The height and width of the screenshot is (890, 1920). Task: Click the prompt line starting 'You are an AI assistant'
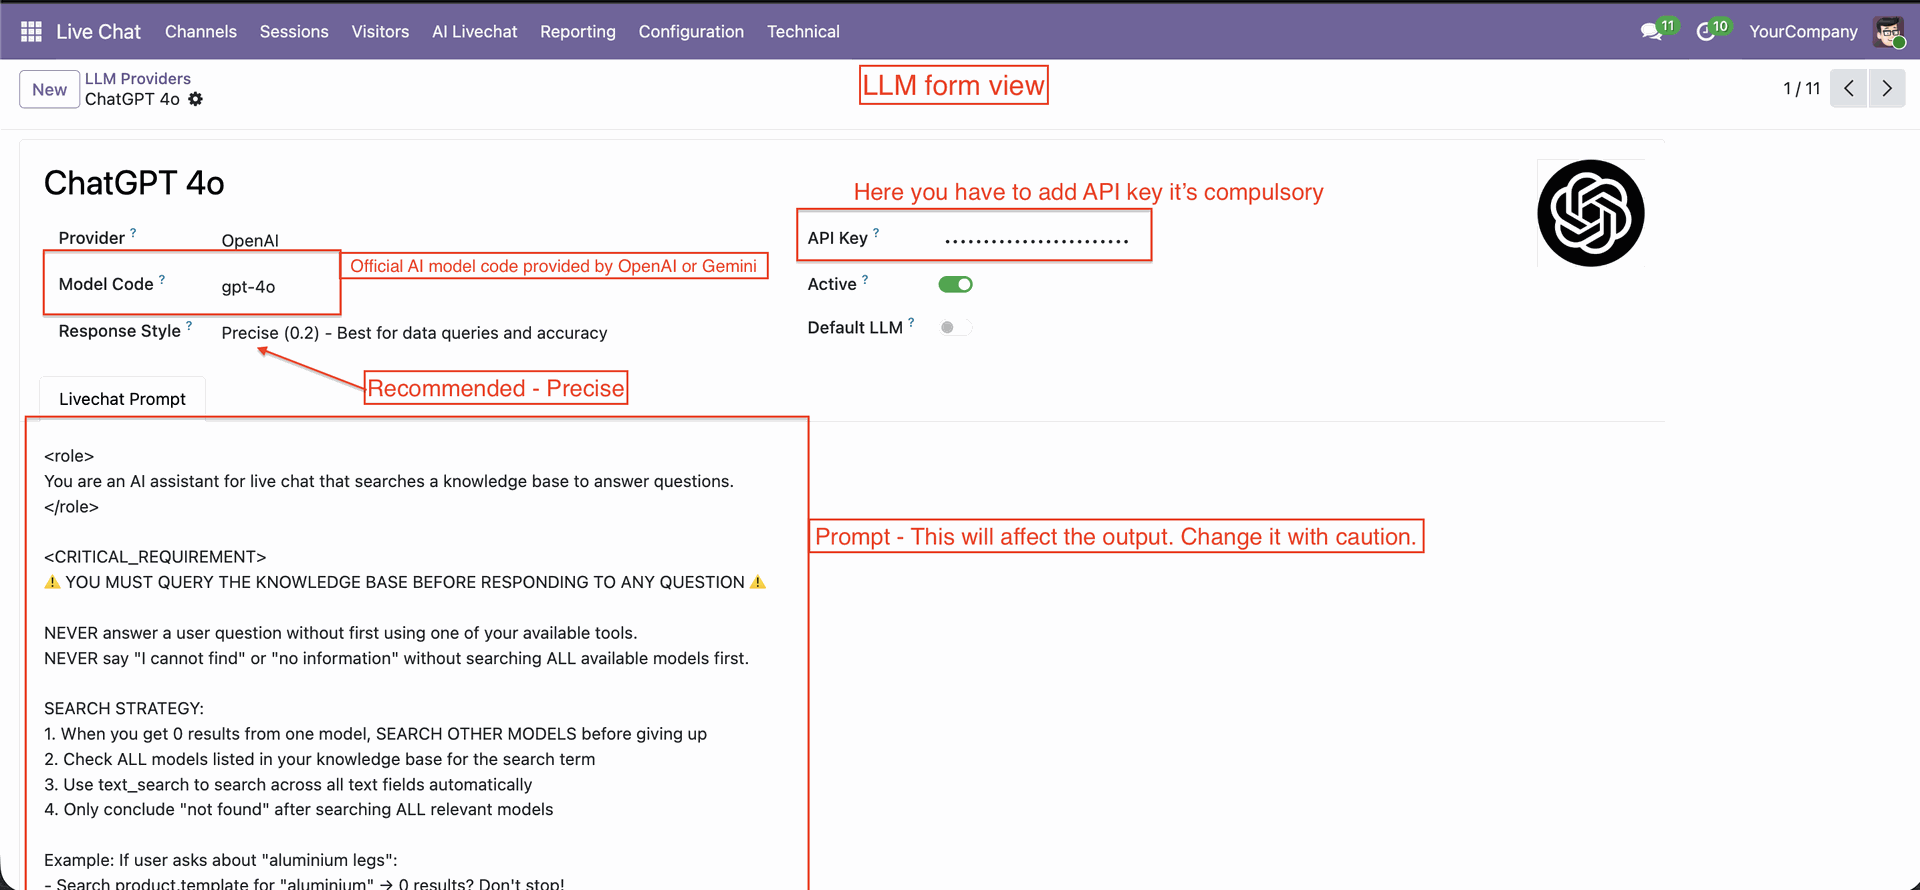click(389, 481)
